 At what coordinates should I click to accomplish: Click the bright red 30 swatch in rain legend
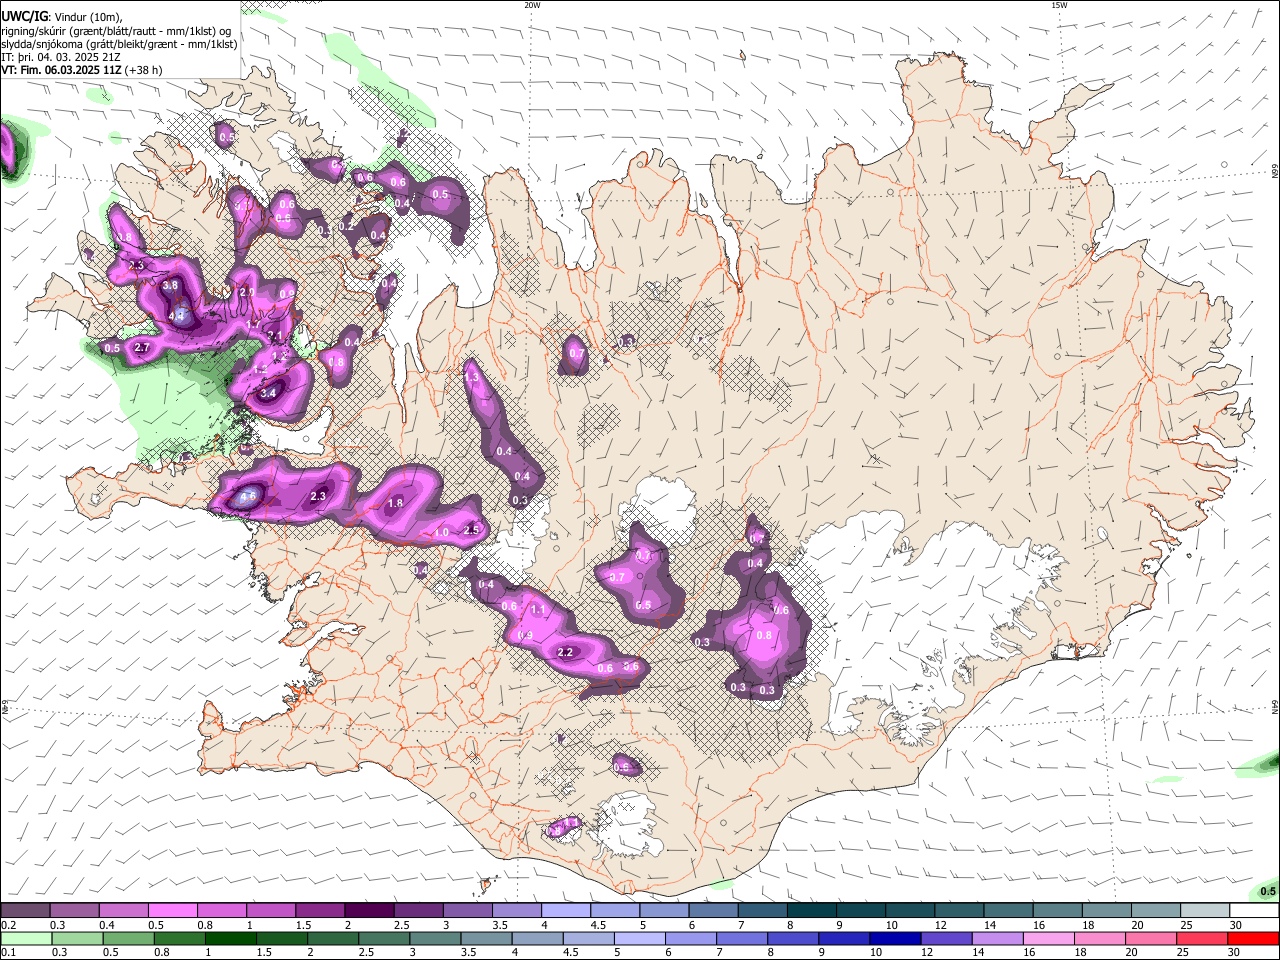click(1253, 938)
